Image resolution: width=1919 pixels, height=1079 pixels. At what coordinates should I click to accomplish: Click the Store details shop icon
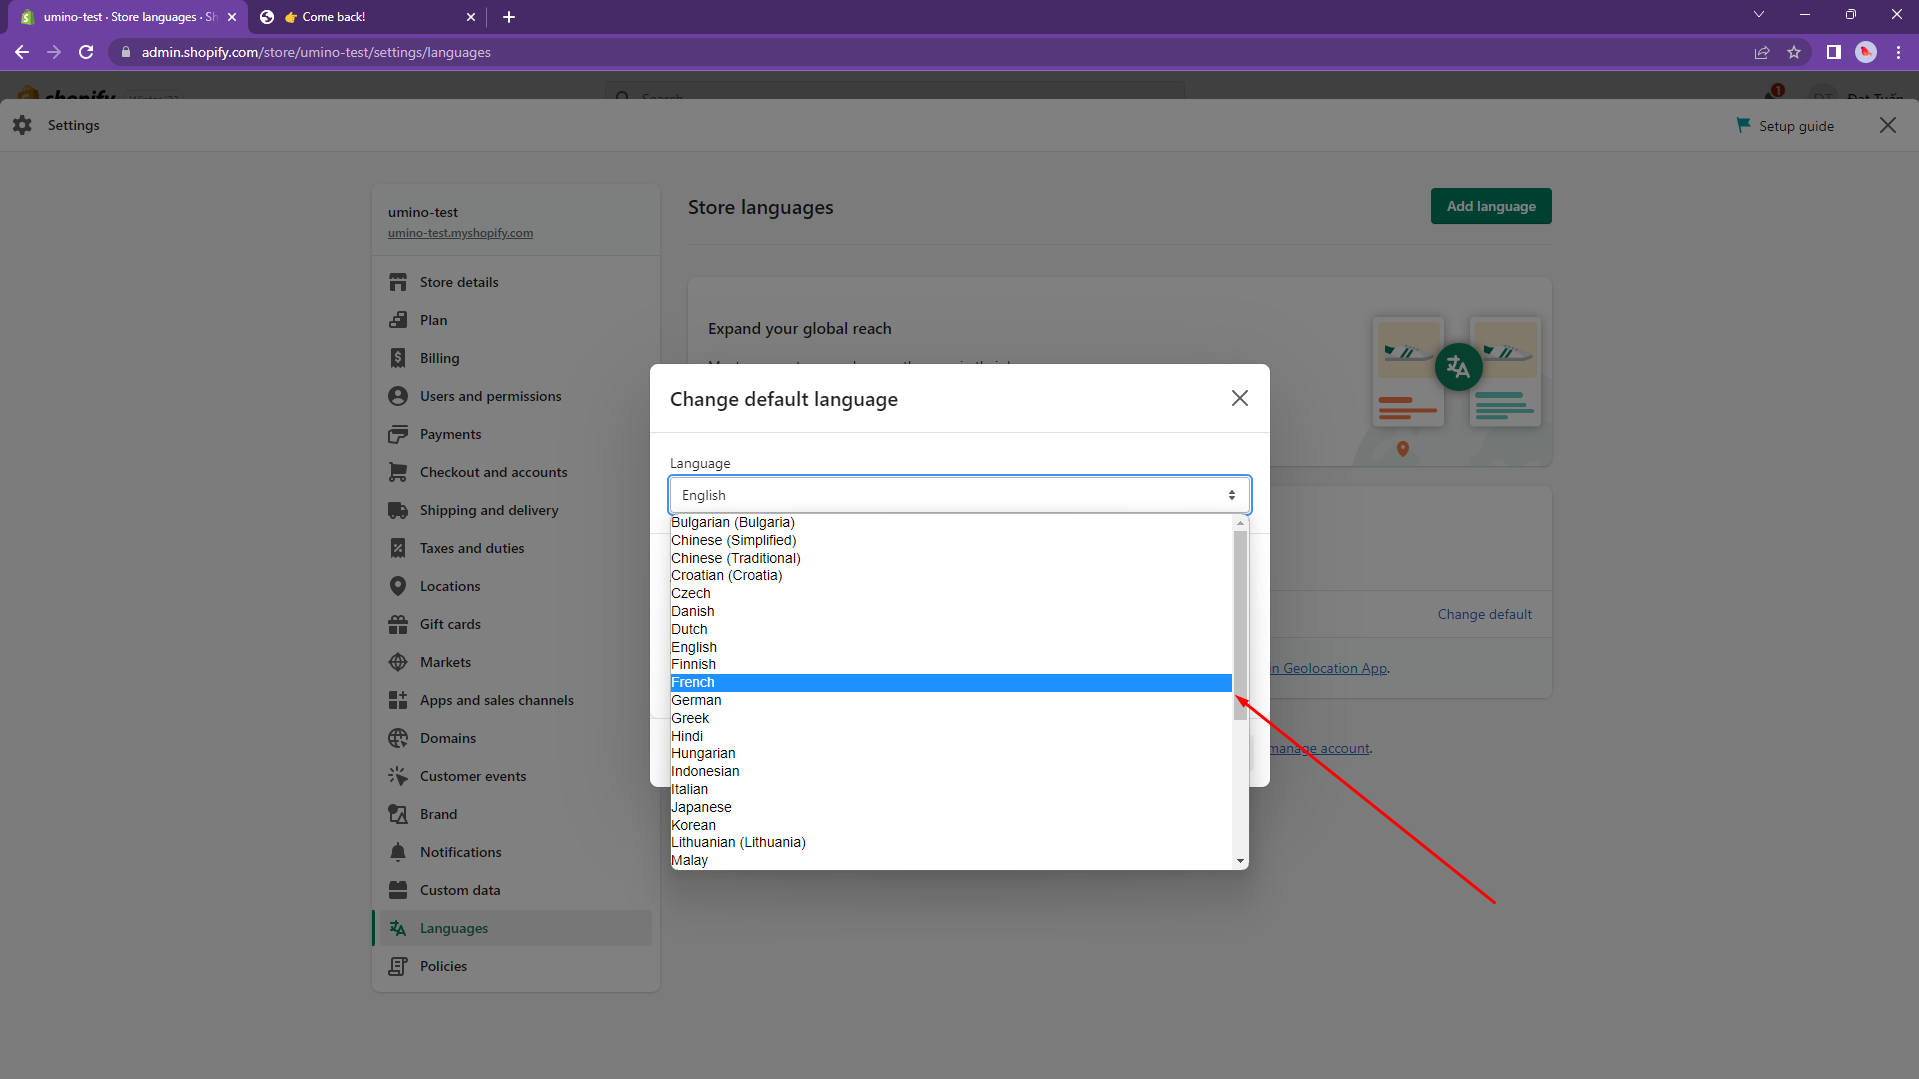pos(398,282)
